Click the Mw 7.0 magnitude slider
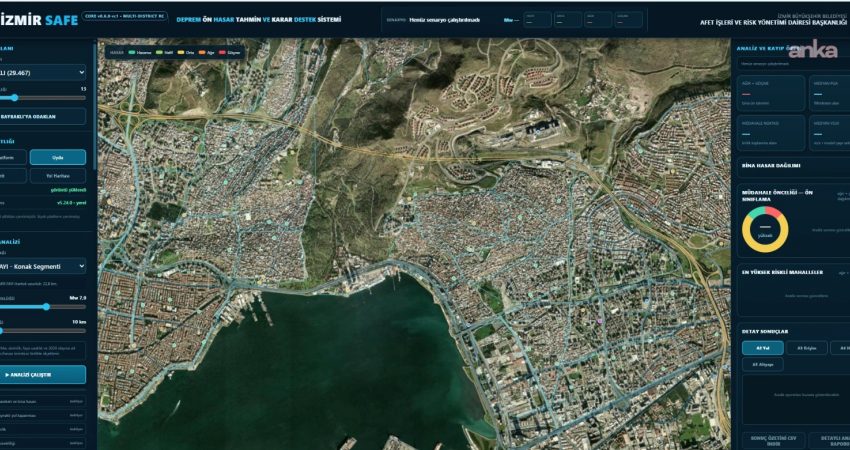850x450 pixels. point(42,307)
